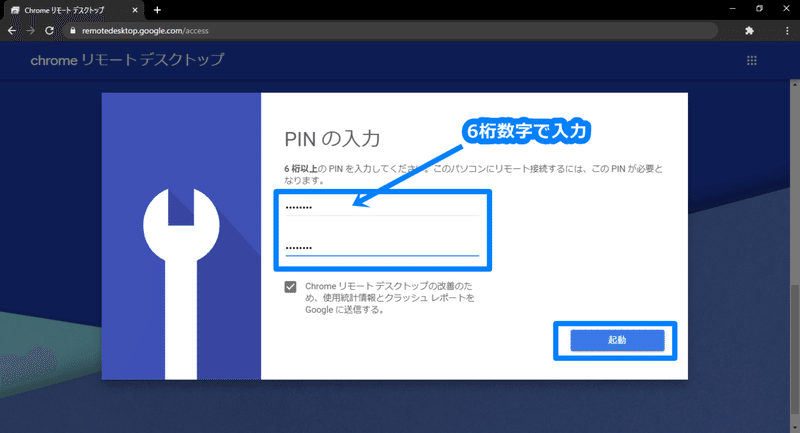Click the address bar URL field

390,31
